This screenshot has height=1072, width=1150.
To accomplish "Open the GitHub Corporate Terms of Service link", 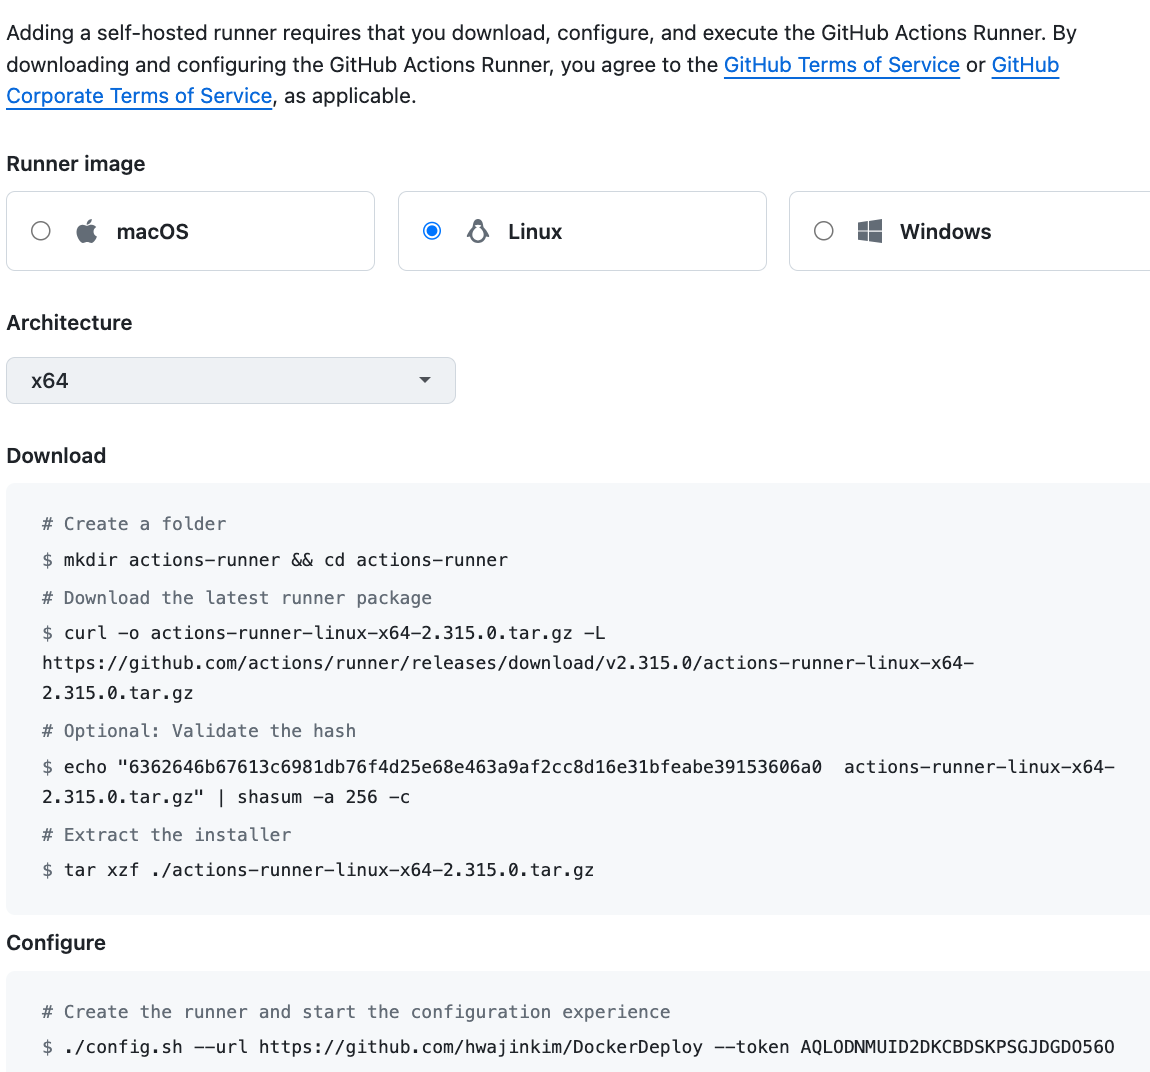I will tap(139, 96).
